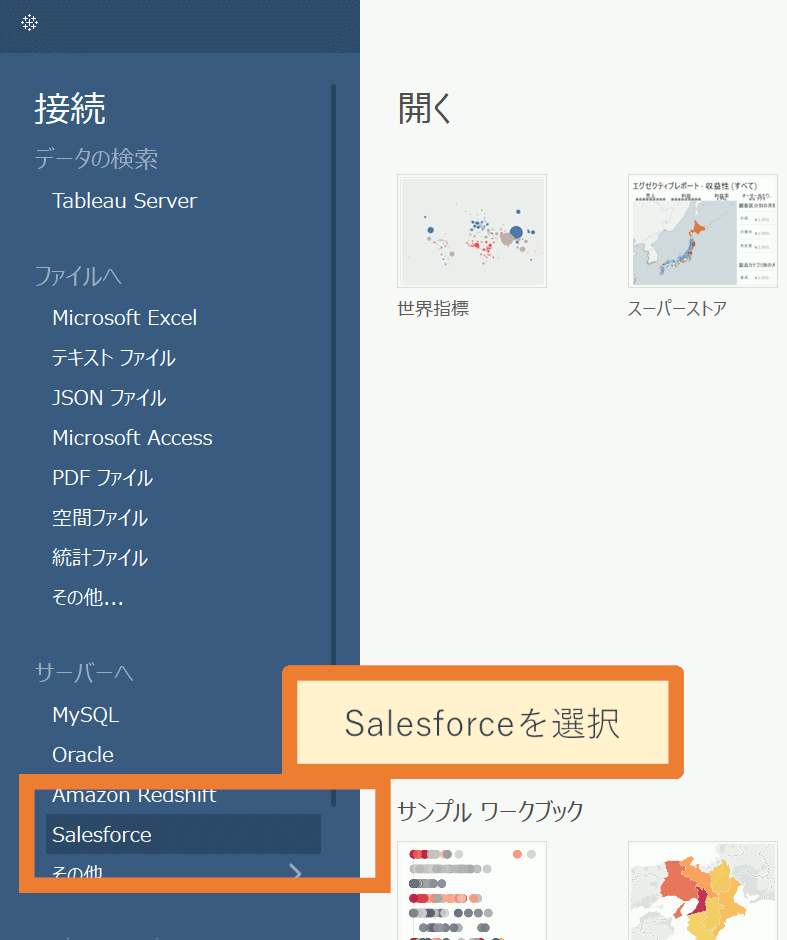This screenshot has width=787, height=940.
Task: Open the スーパーストア workbook thumbnail
Action: (702, 231)
